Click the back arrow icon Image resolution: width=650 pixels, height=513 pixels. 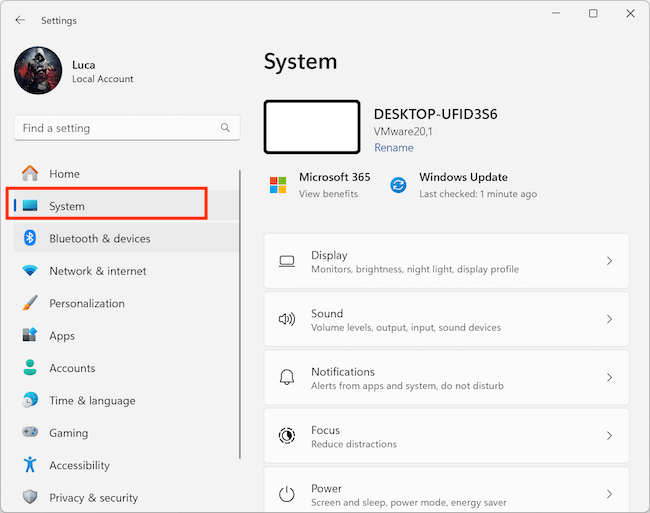click(20, 20)
